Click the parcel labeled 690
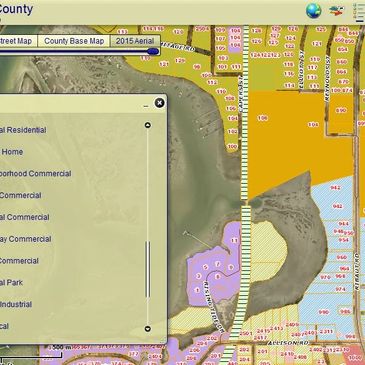 click(341, 110)
